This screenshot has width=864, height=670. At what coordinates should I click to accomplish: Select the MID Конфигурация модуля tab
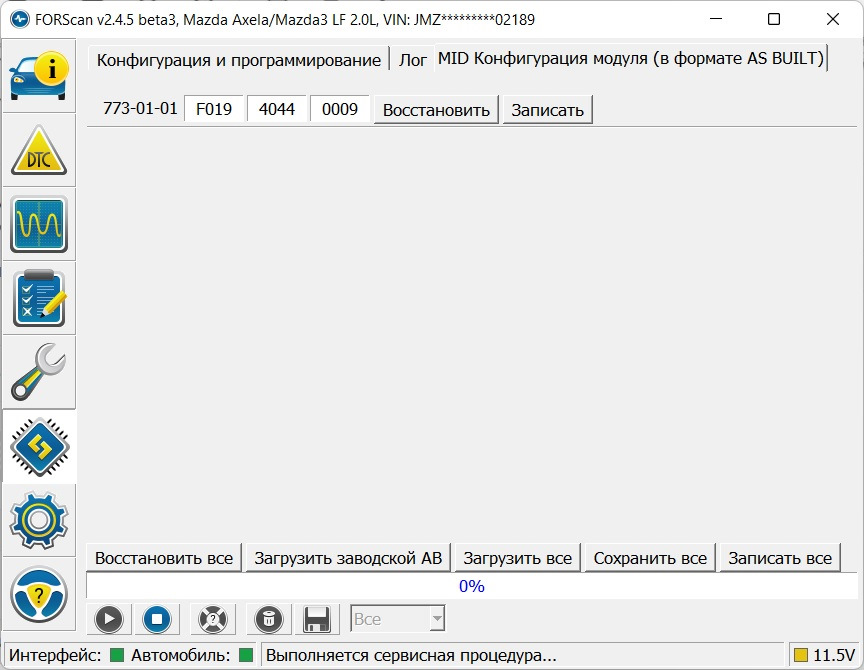click(630, 58)
